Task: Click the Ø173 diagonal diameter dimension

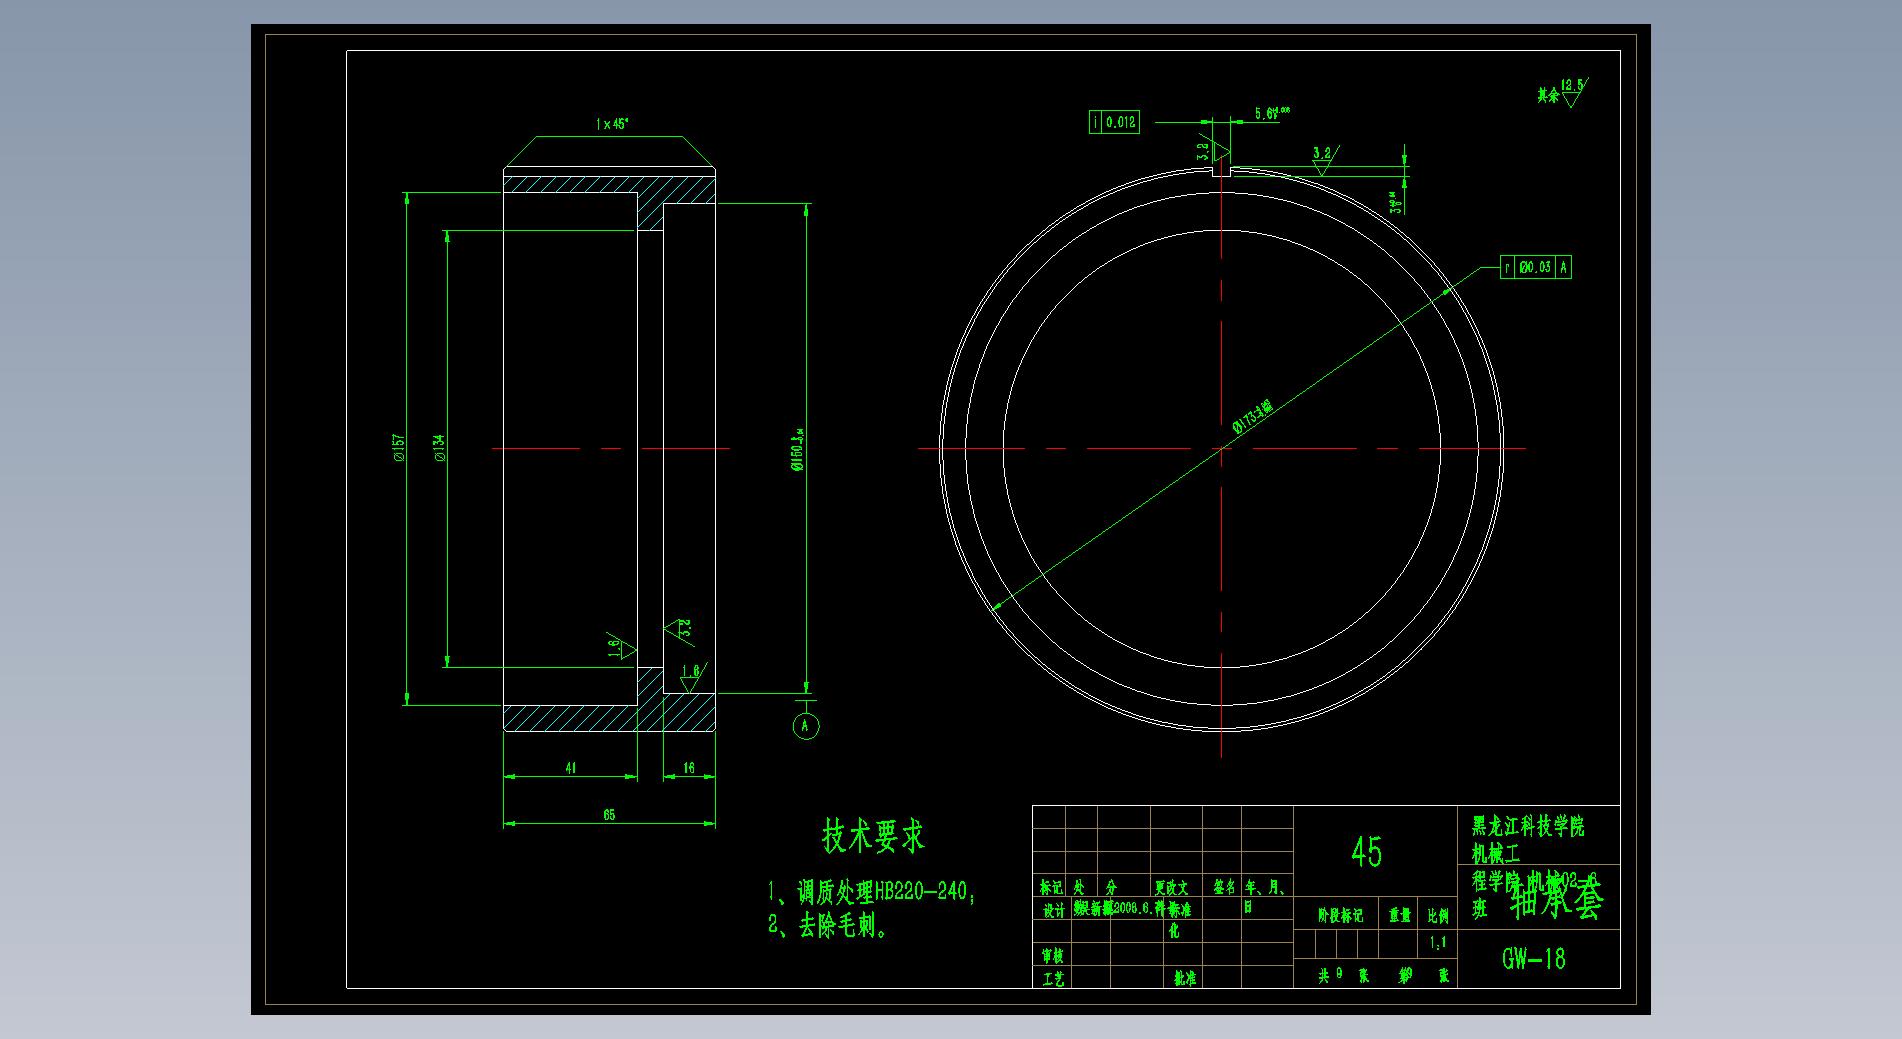Action: point(1251,417)
